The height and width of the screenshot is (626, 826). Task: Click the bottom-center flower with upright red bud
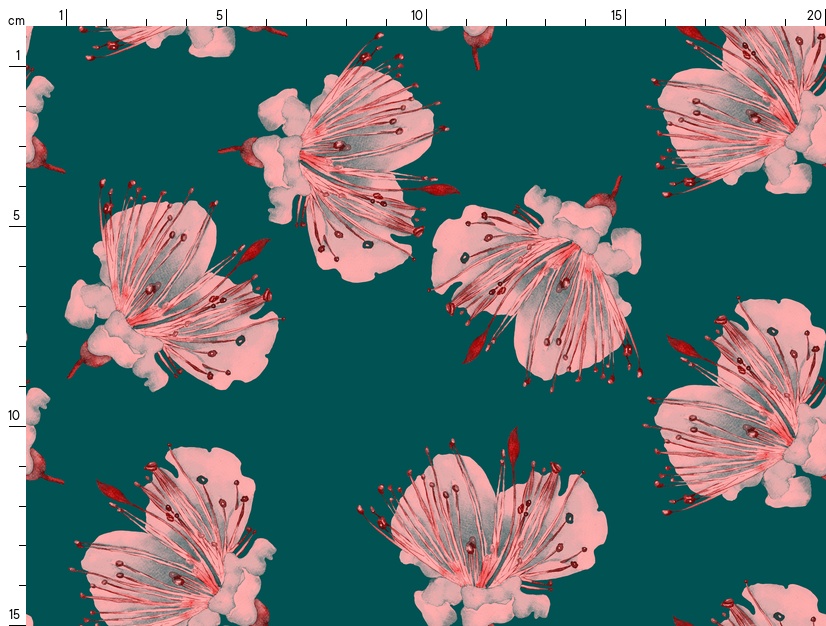tap(490, 530)
